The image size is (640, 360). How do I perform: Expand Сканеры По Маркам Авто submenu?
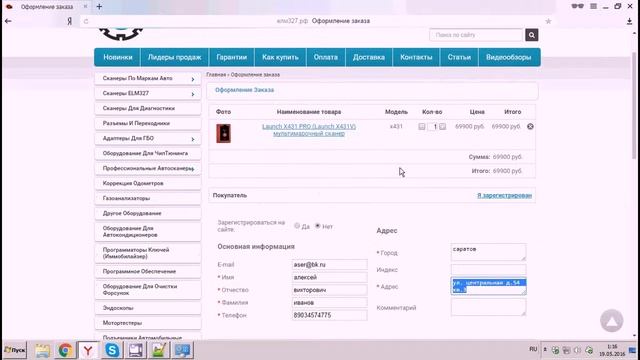[x=193, y=79]
